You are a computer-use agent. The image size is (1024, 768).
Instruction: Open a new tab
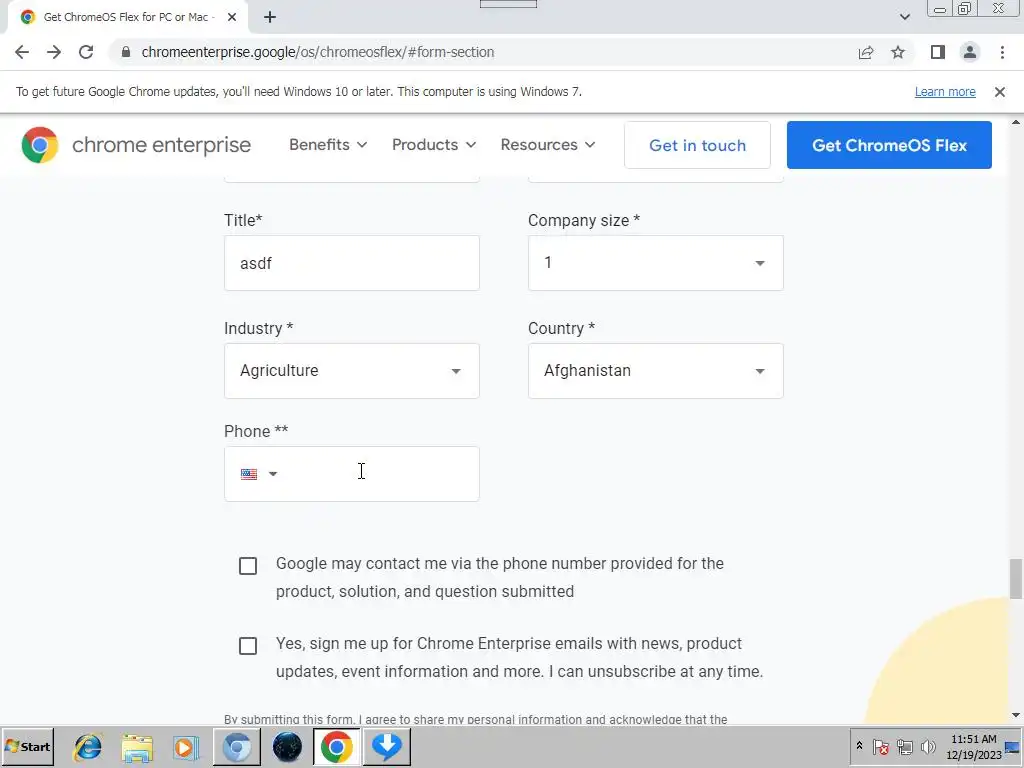pos(270,18)
